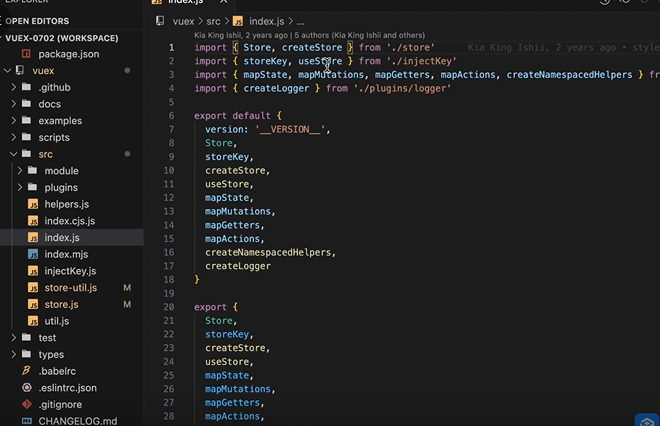This screenshot has height=426, width=660.
Task: Click the folder icon of the docs folder
Action: (x=27, y=104)
